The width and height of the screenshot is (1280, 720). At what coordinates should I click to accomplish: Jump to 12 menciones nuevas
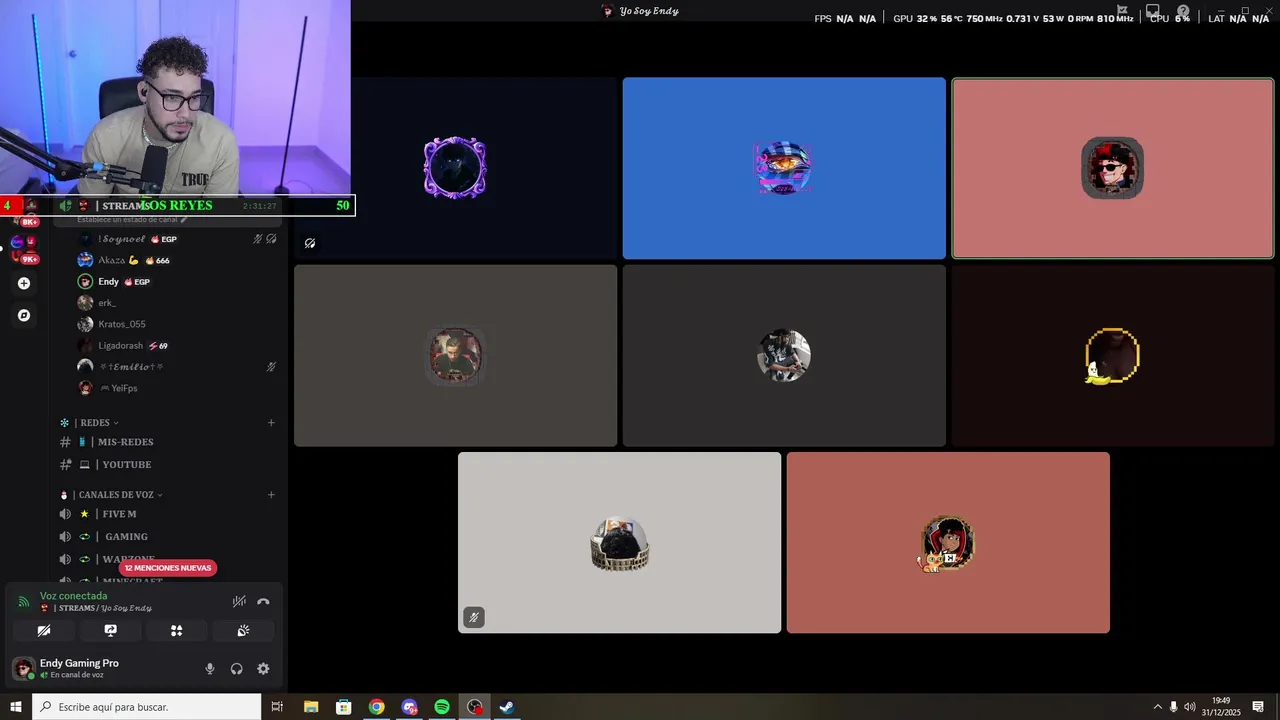click(168, 568)
